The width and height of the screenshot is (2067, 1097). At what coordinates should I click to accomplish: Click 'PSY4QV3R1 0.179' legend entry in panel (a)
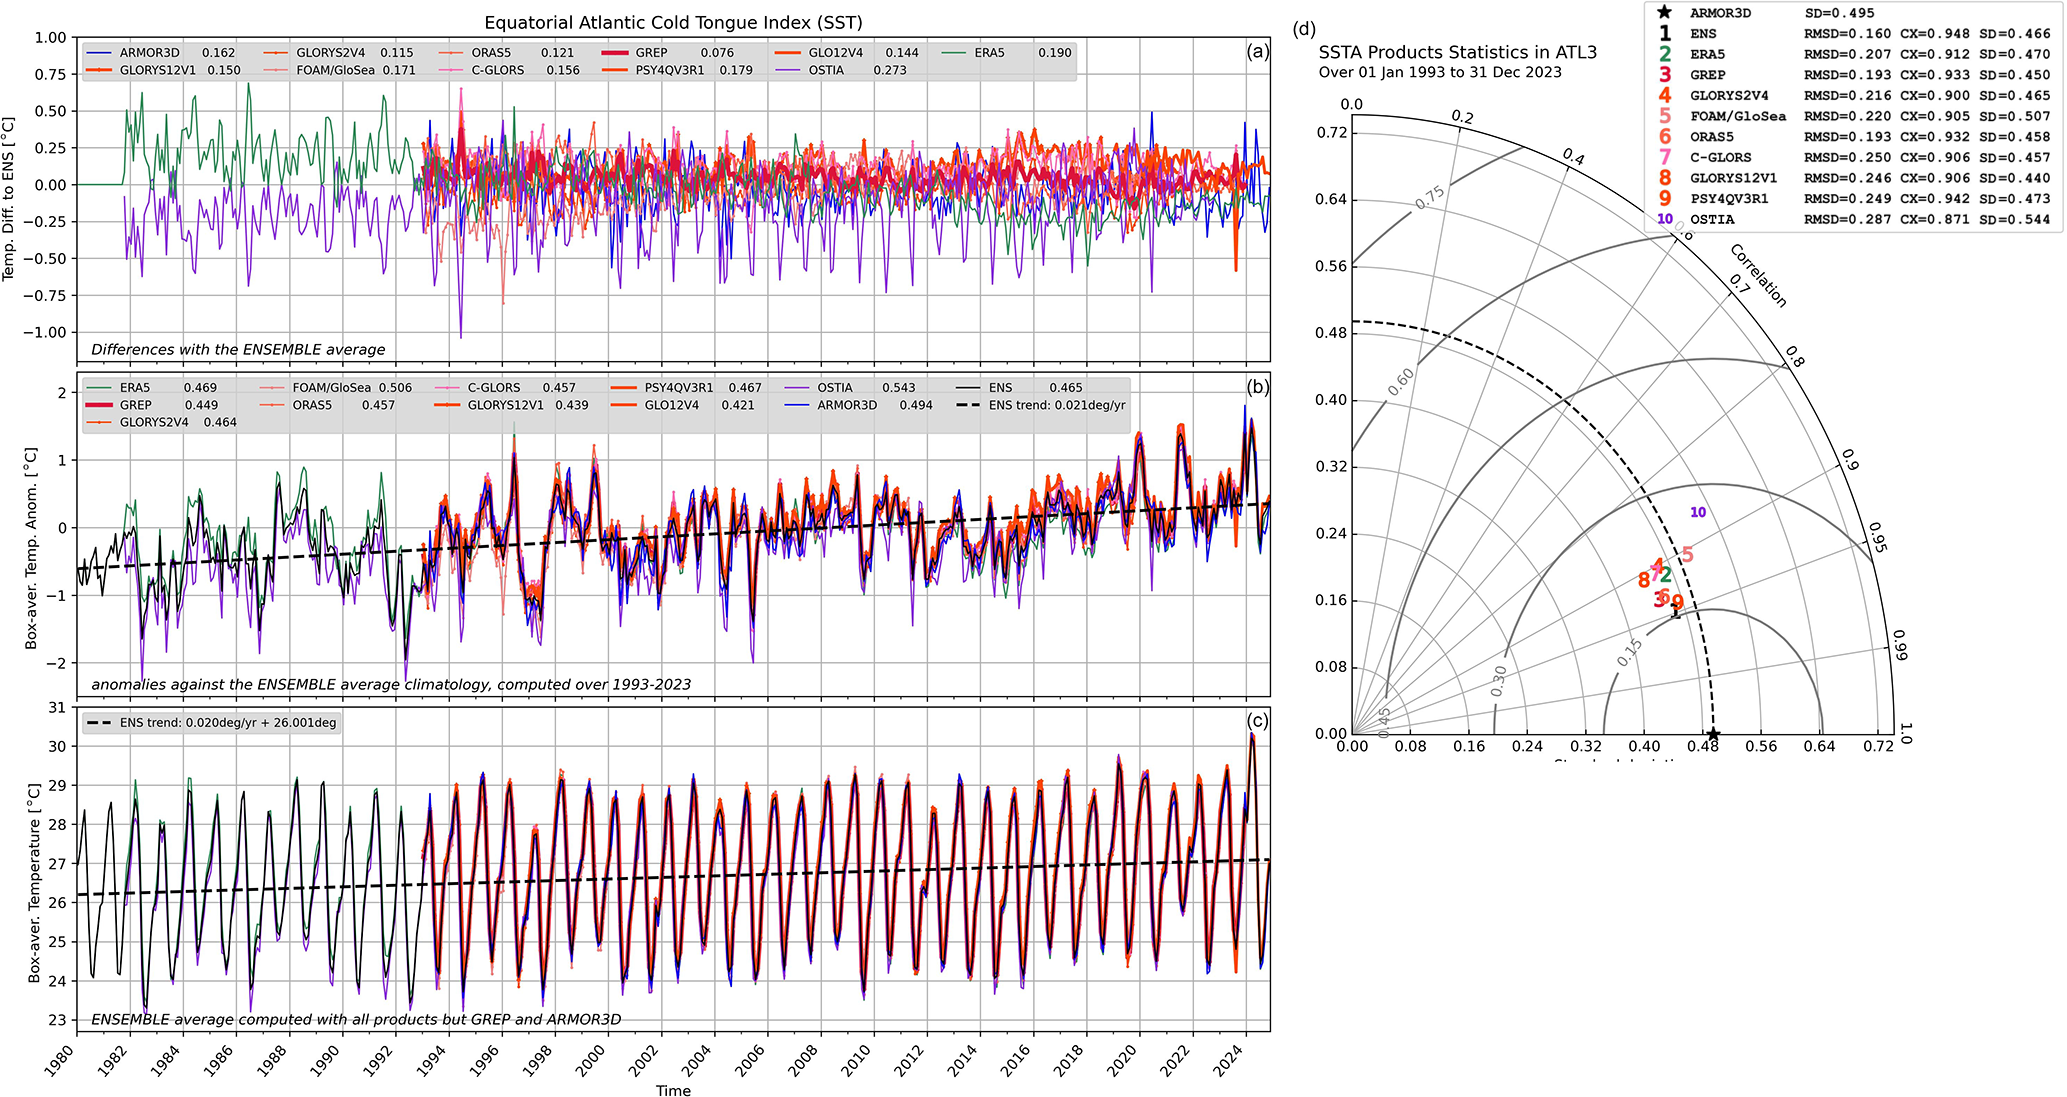tap(678, 71)
